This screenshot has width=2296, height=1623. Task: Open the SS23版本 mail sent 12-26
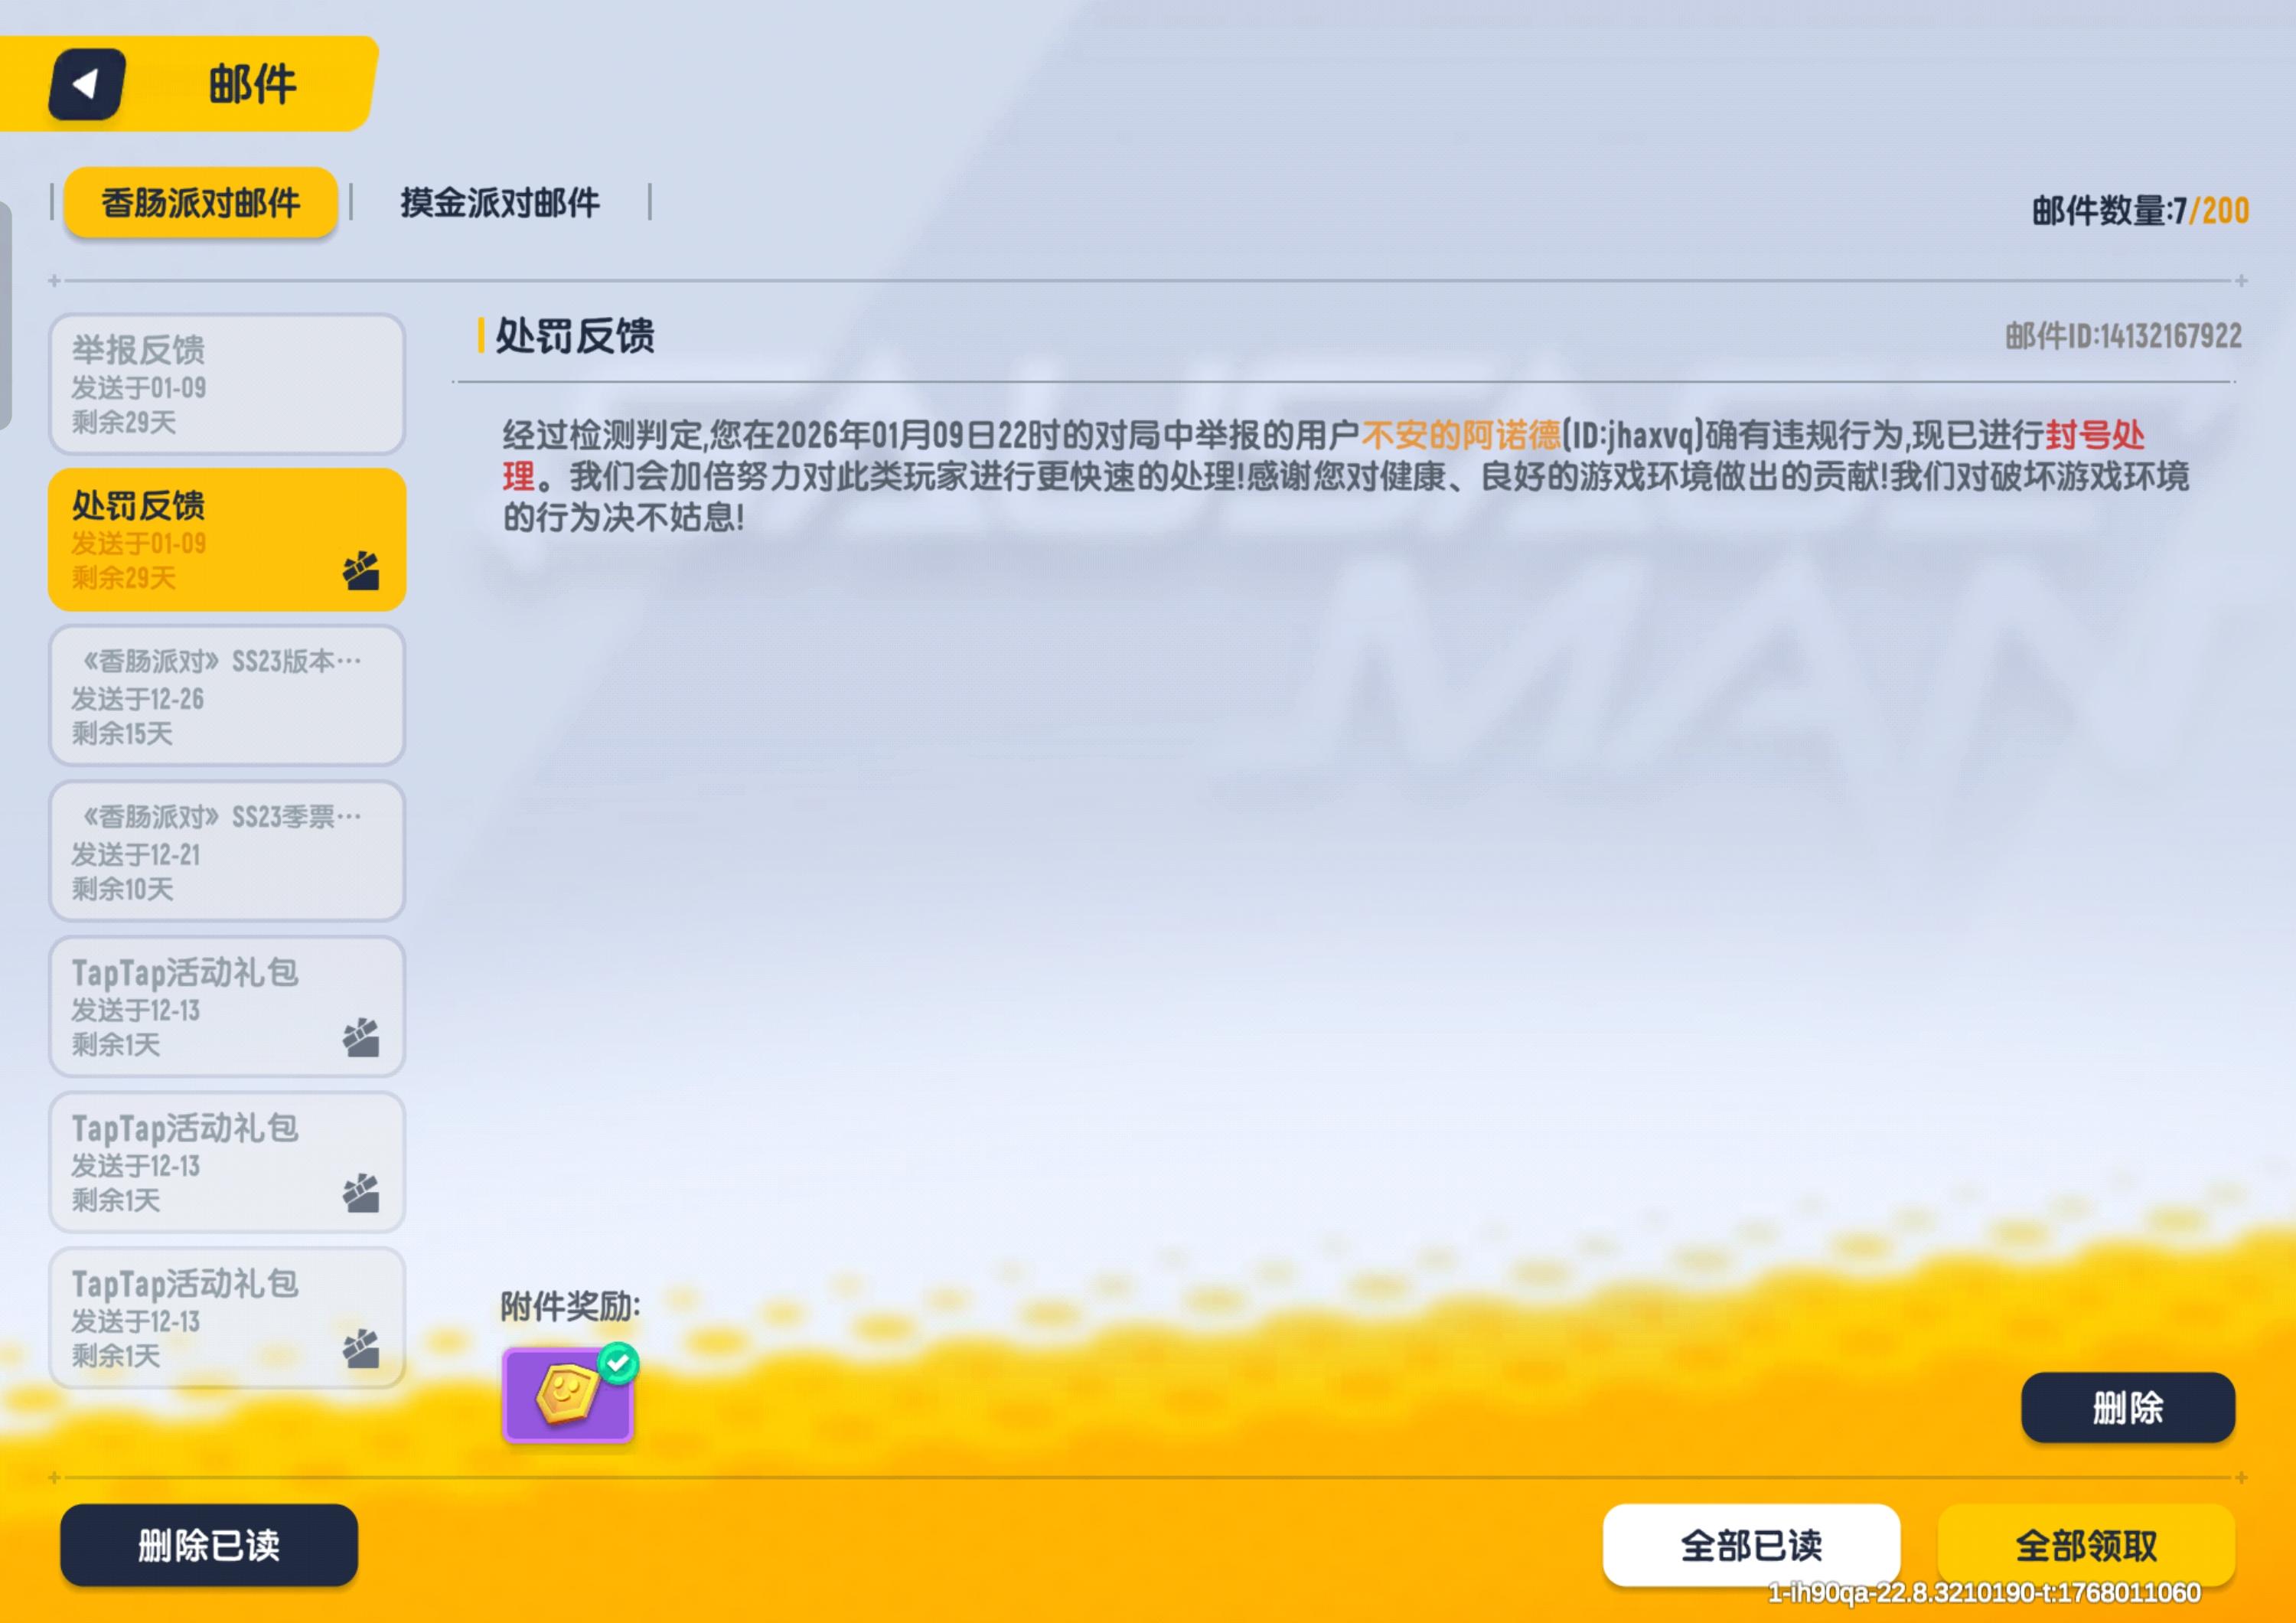[226, 696]
